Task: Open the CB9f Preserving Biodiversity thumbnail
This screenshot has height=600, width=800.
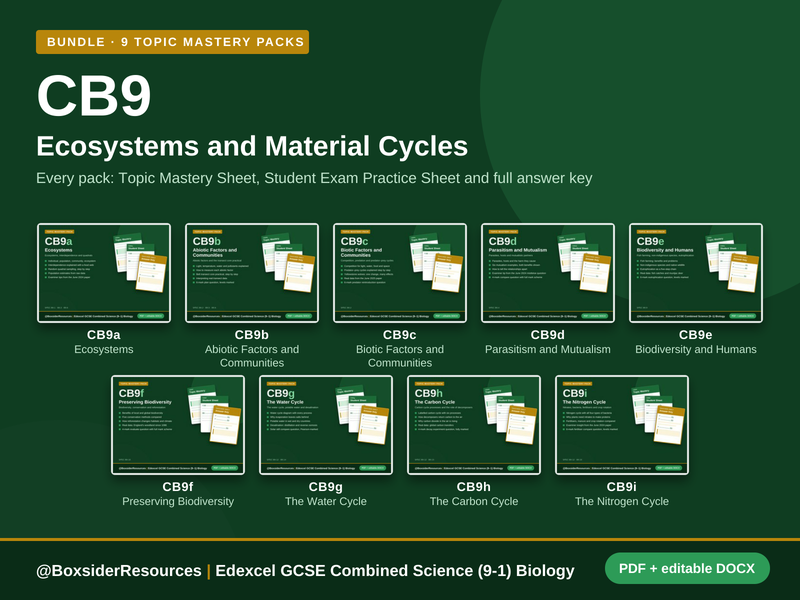Action: 178,425
